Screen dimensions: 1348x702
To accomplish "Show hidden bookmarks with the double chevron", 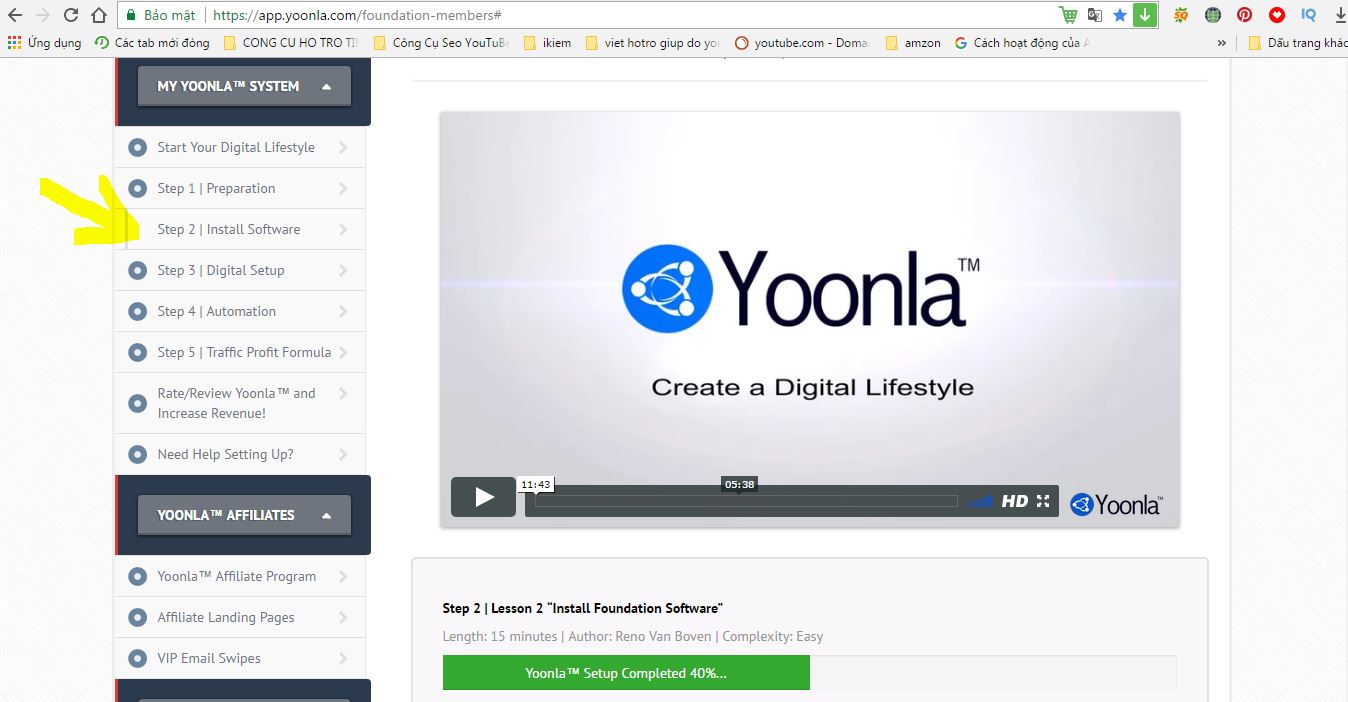I will [x=1221, y=43].
